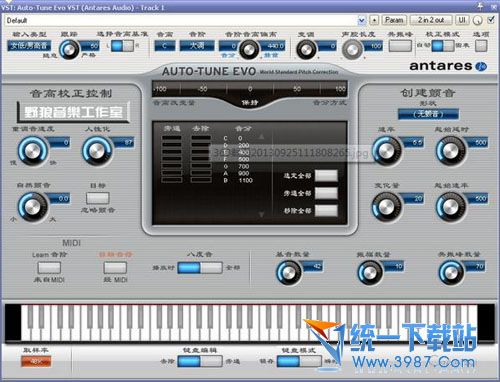Click the formant amount knob showing 70
The image size is (500, 382).
click(451, 273)
